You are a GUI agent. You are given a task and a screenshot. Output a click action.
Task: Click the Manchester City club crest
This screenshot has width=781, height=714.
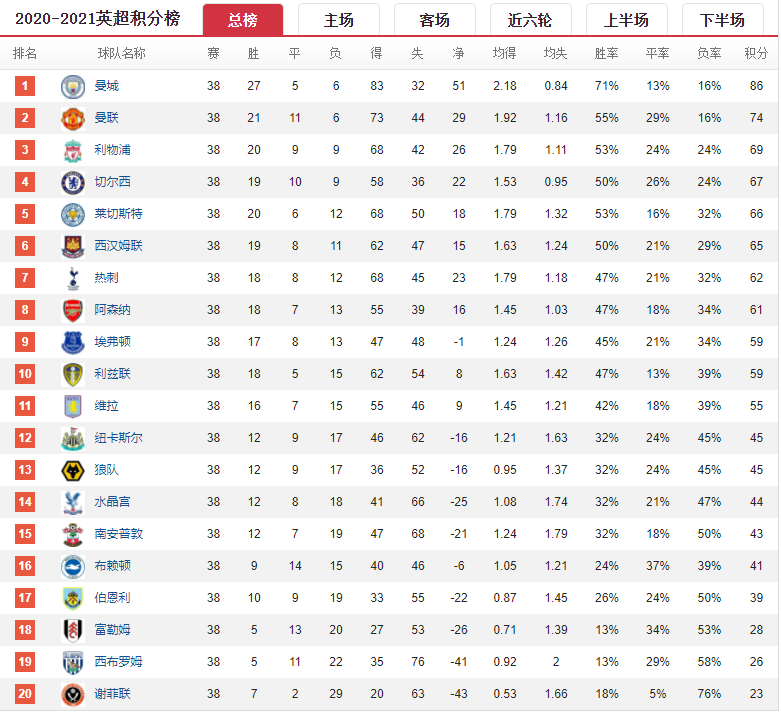click(73, 87)
